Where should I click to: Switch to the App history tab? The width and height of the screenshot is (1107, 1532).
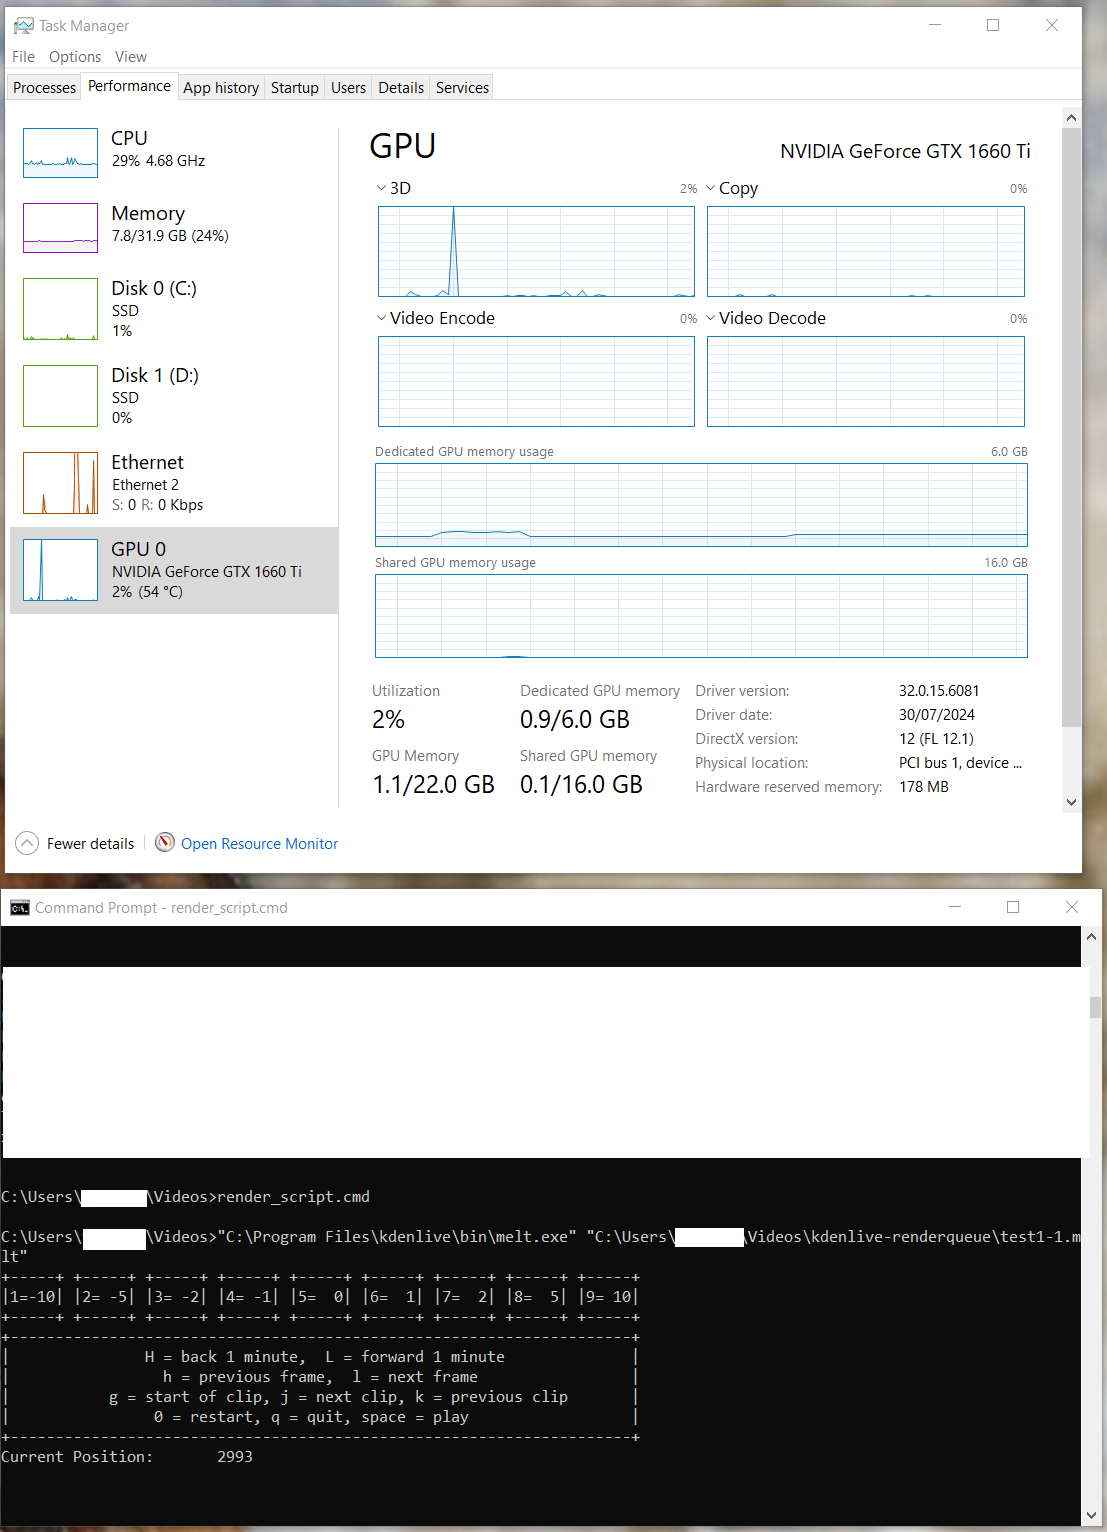(x=221, y=88)
